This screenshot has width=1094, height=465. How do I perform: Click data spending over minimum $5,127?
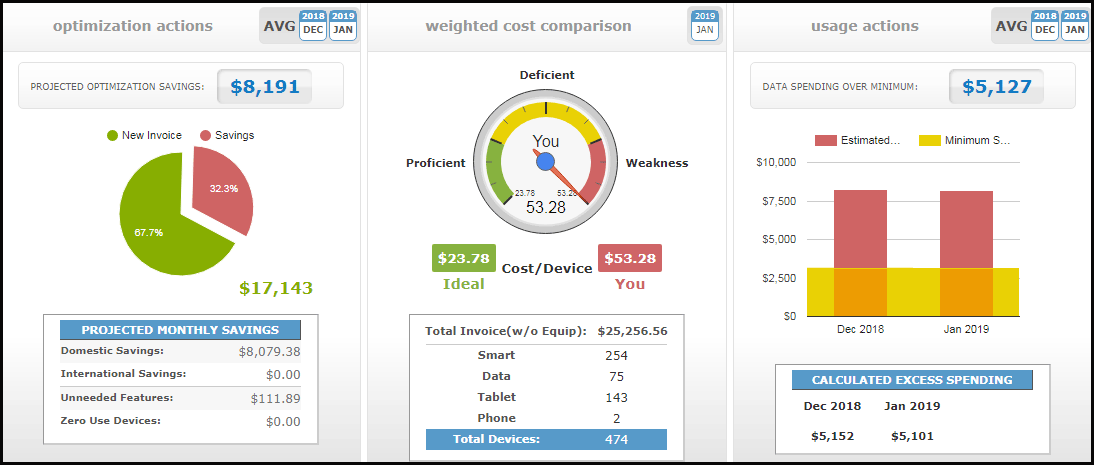(996, 87)
